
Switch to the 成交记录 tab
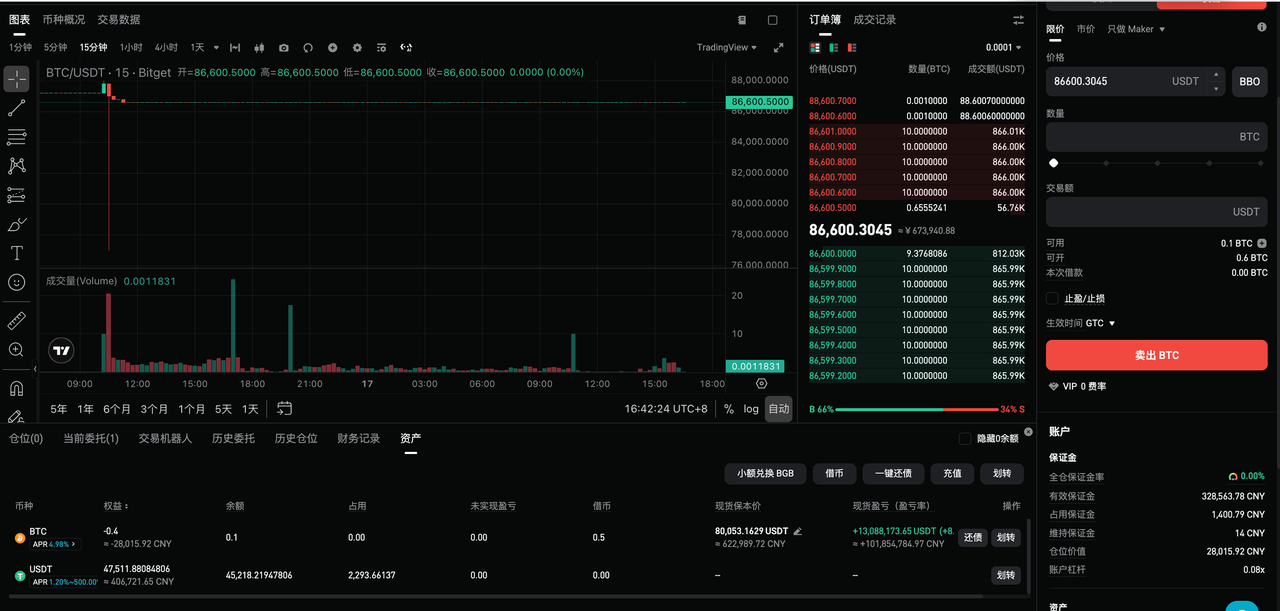tap(874, 19)
